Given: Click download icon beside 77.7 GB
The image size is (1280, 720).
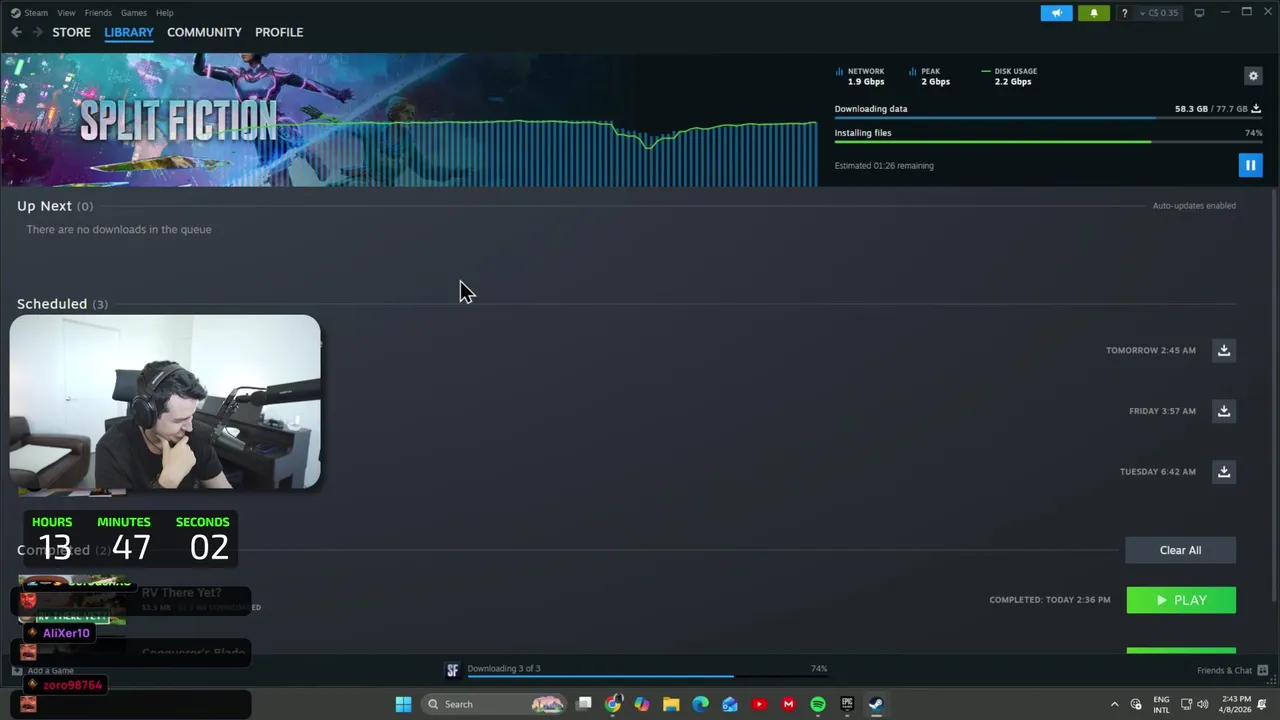Looking at the screenshot, I should click(1256, 108).
